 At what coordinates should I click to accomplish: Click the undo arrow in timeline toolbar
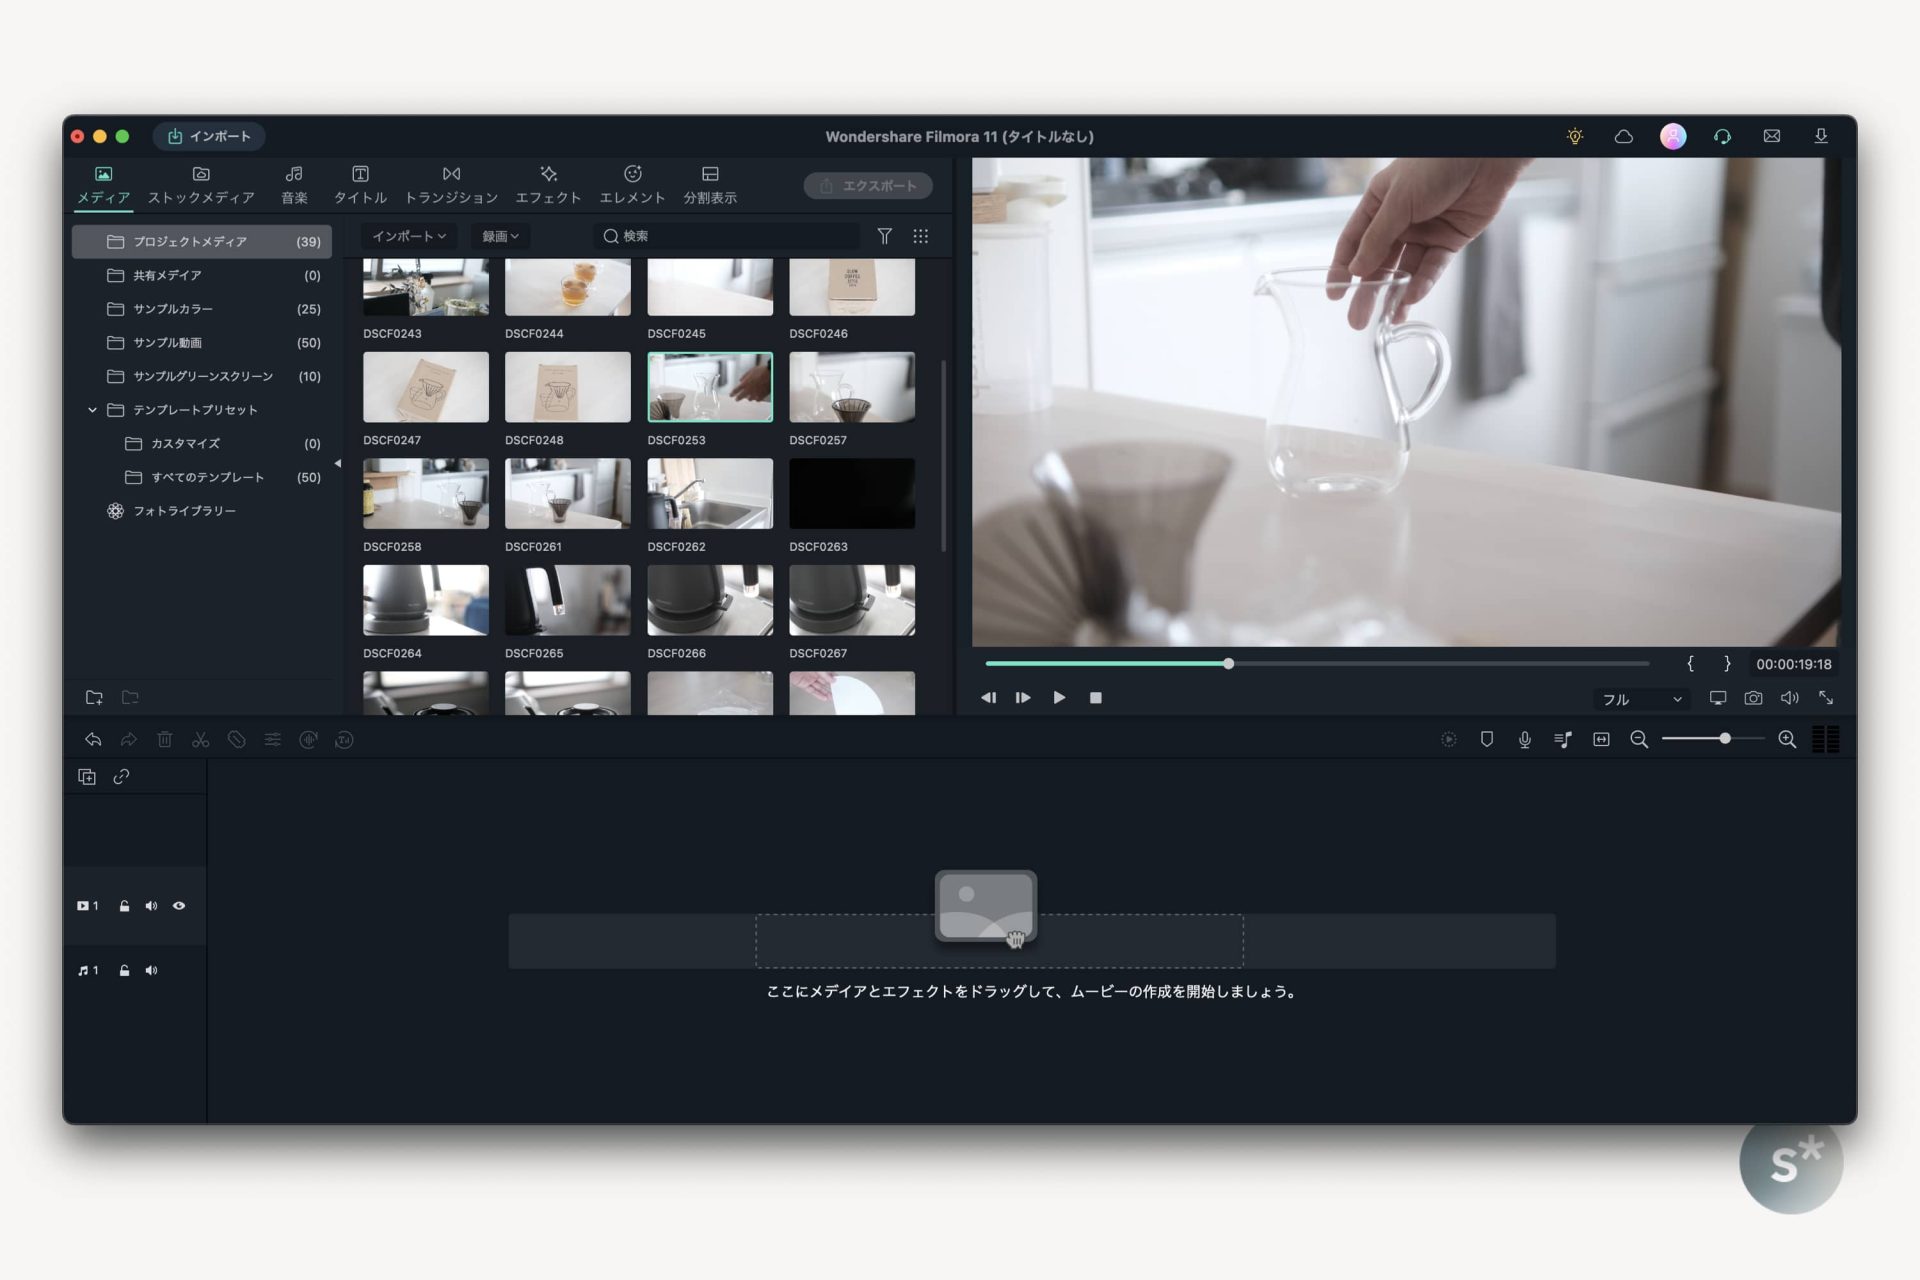[93, 739]
